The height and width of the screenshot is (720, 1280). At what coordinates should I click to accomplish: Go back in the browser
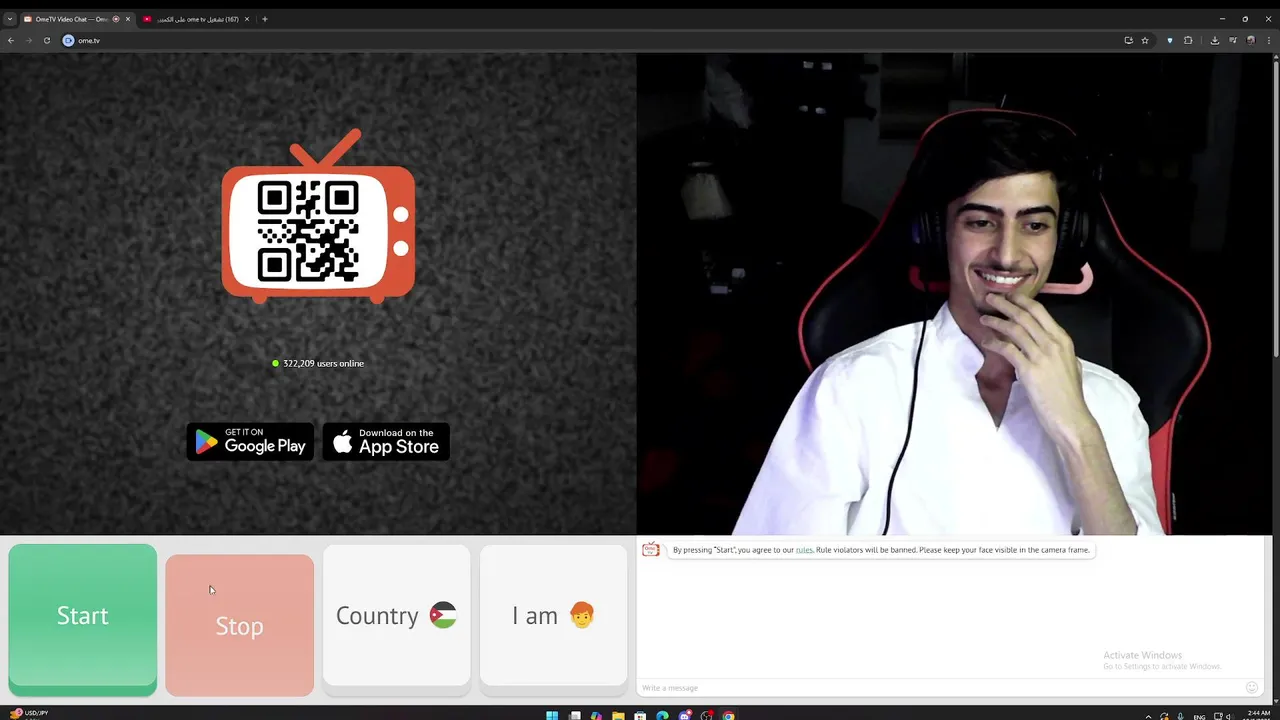pos(11,40)
